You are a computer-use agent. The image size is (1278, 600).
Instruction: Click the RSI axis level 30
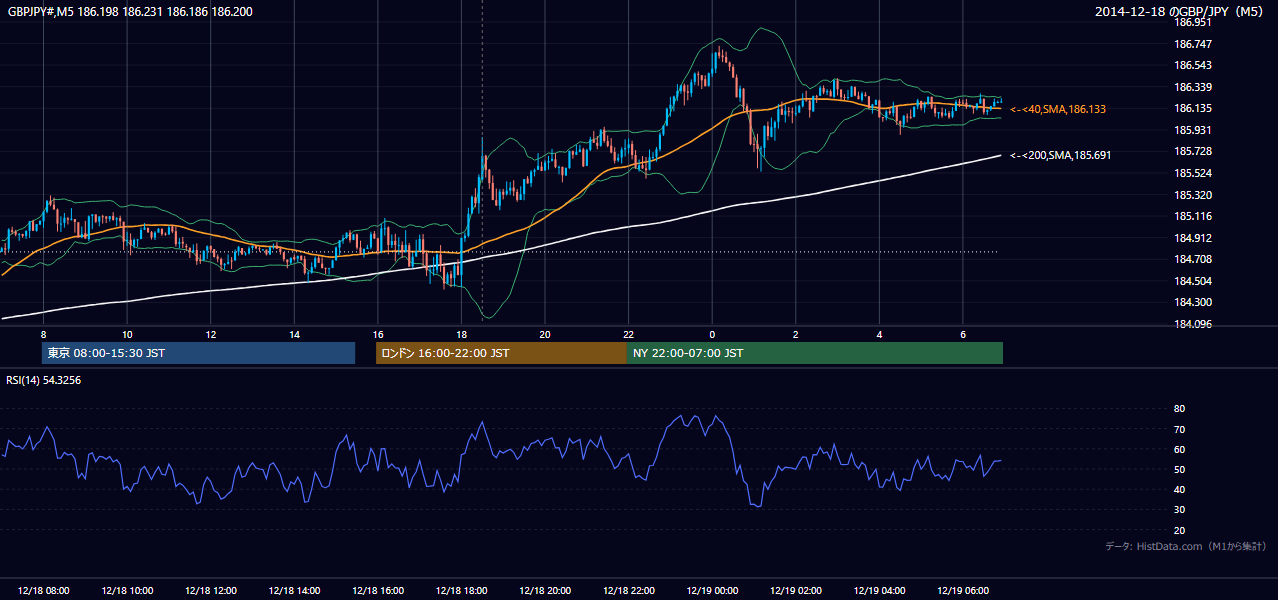point(1180,510)
